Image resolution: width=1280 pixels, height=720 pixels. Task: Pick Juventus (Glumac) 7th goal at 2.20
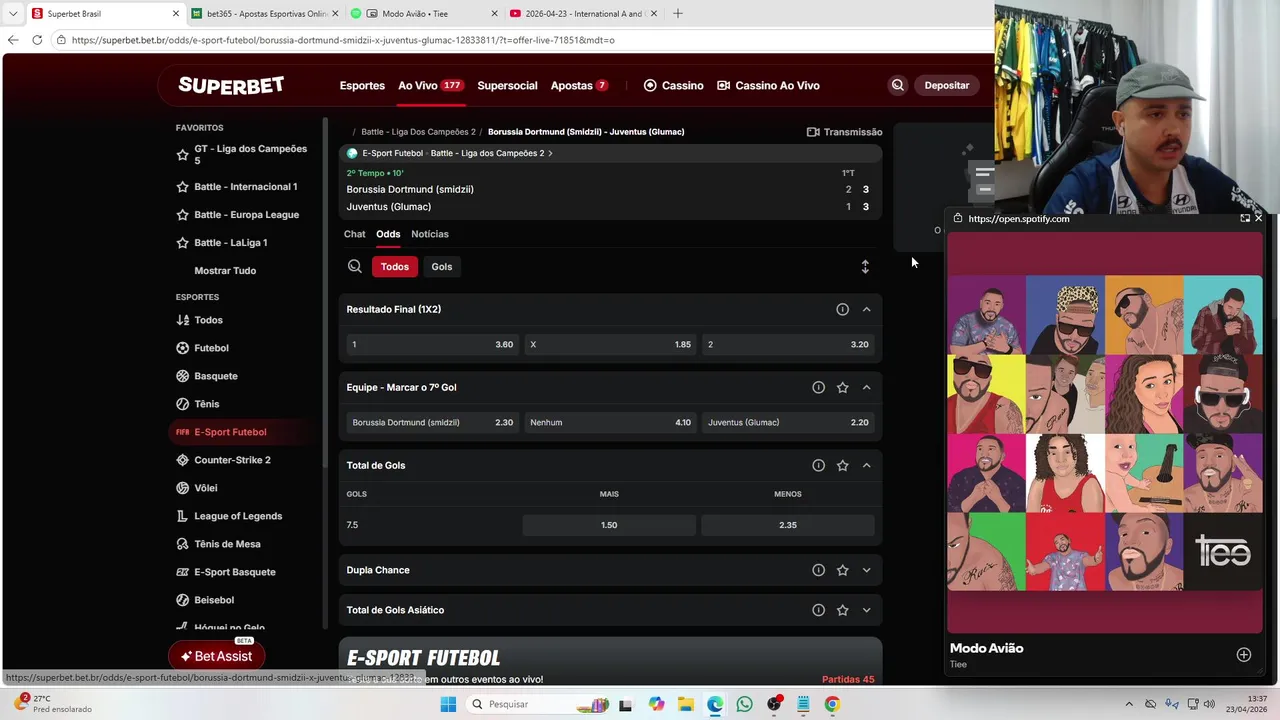[788, 422]
